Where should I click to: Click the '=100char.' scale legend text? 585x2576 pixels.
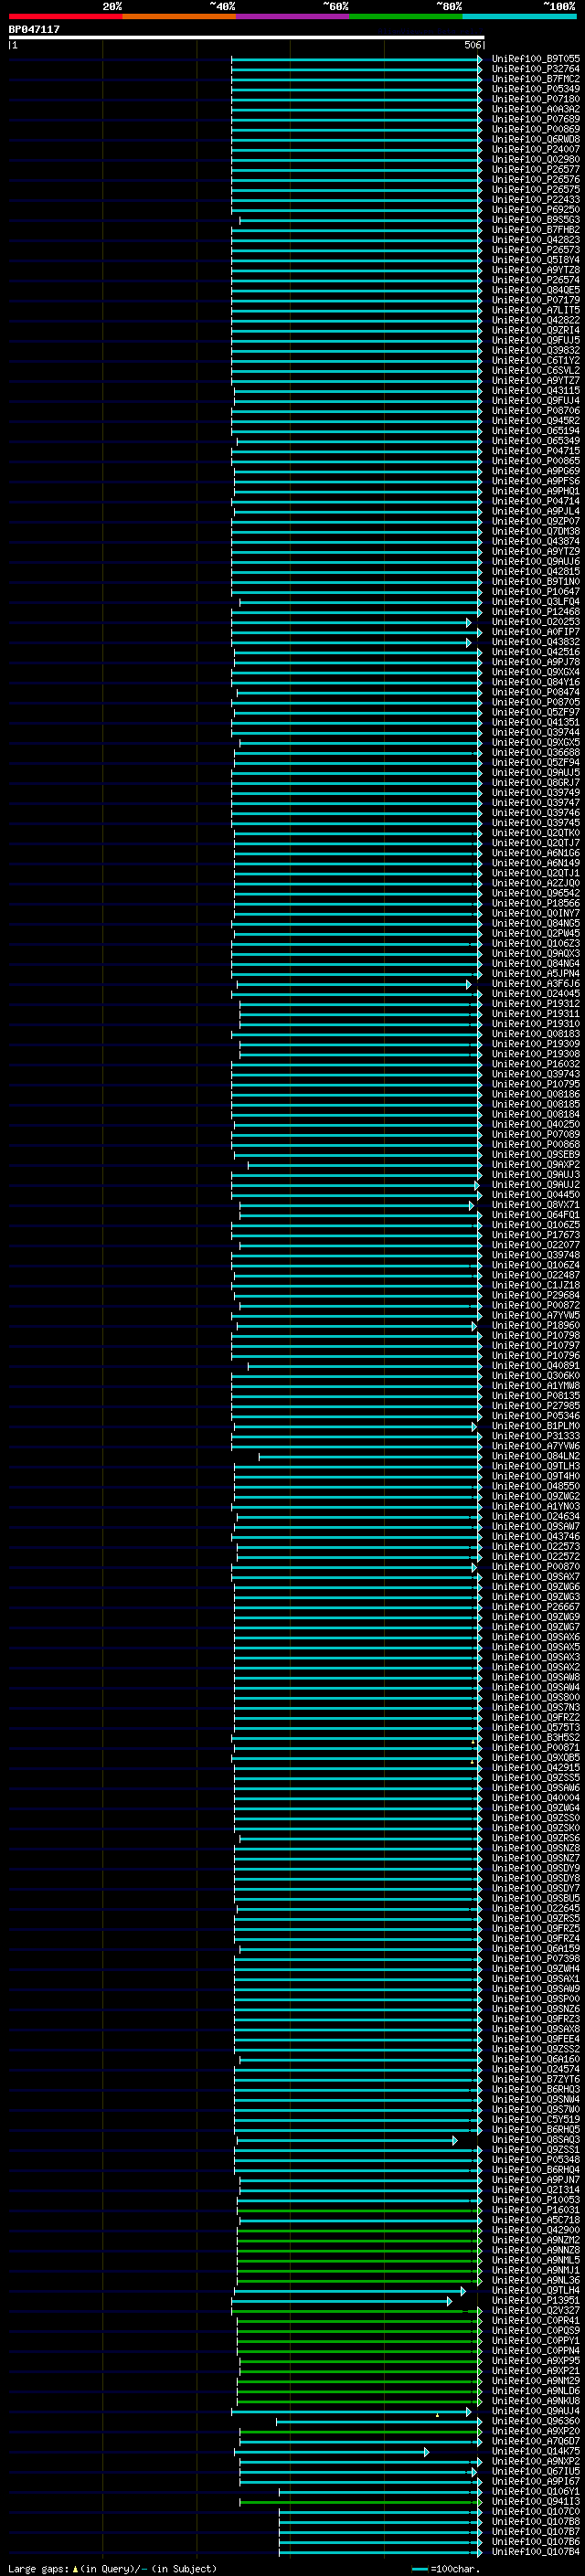point(455,2568)
